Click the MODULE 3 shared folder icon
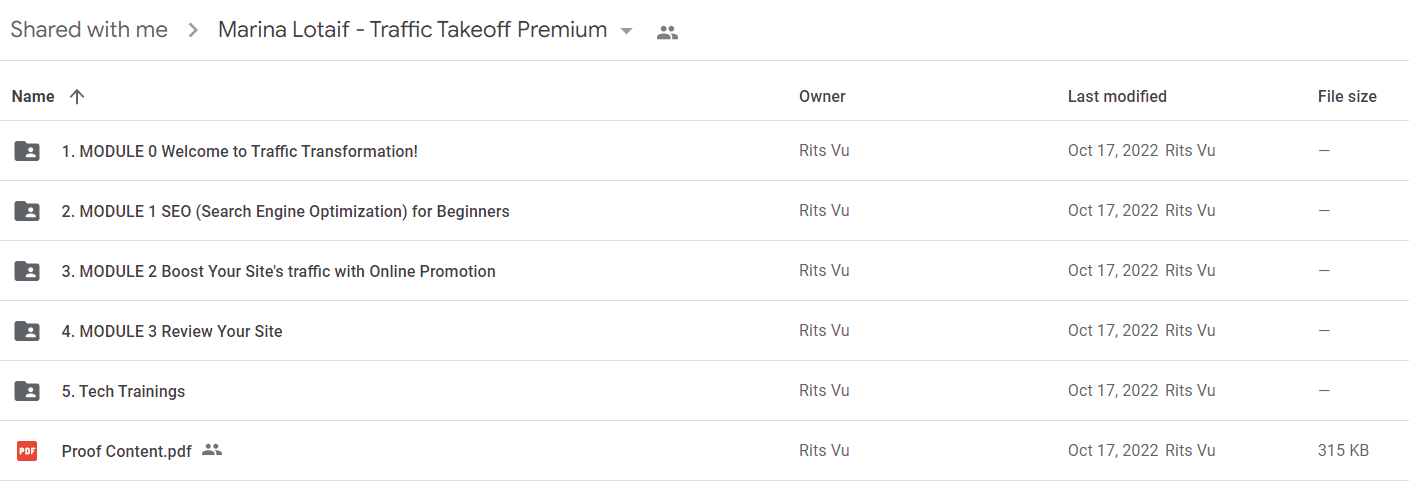1409x482 pixels. 27,331
